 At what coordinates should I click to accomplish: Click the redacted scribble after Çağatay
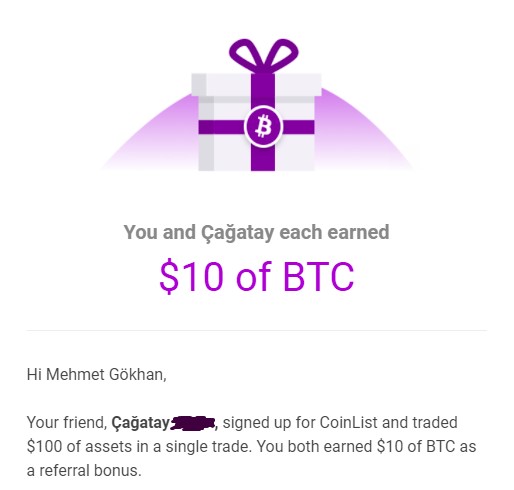[192, 423]
